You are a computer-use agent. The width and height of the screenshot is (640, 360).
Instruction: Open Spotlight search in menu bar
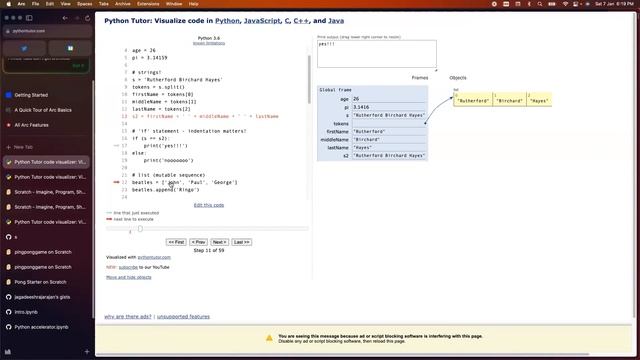[540, 4]
